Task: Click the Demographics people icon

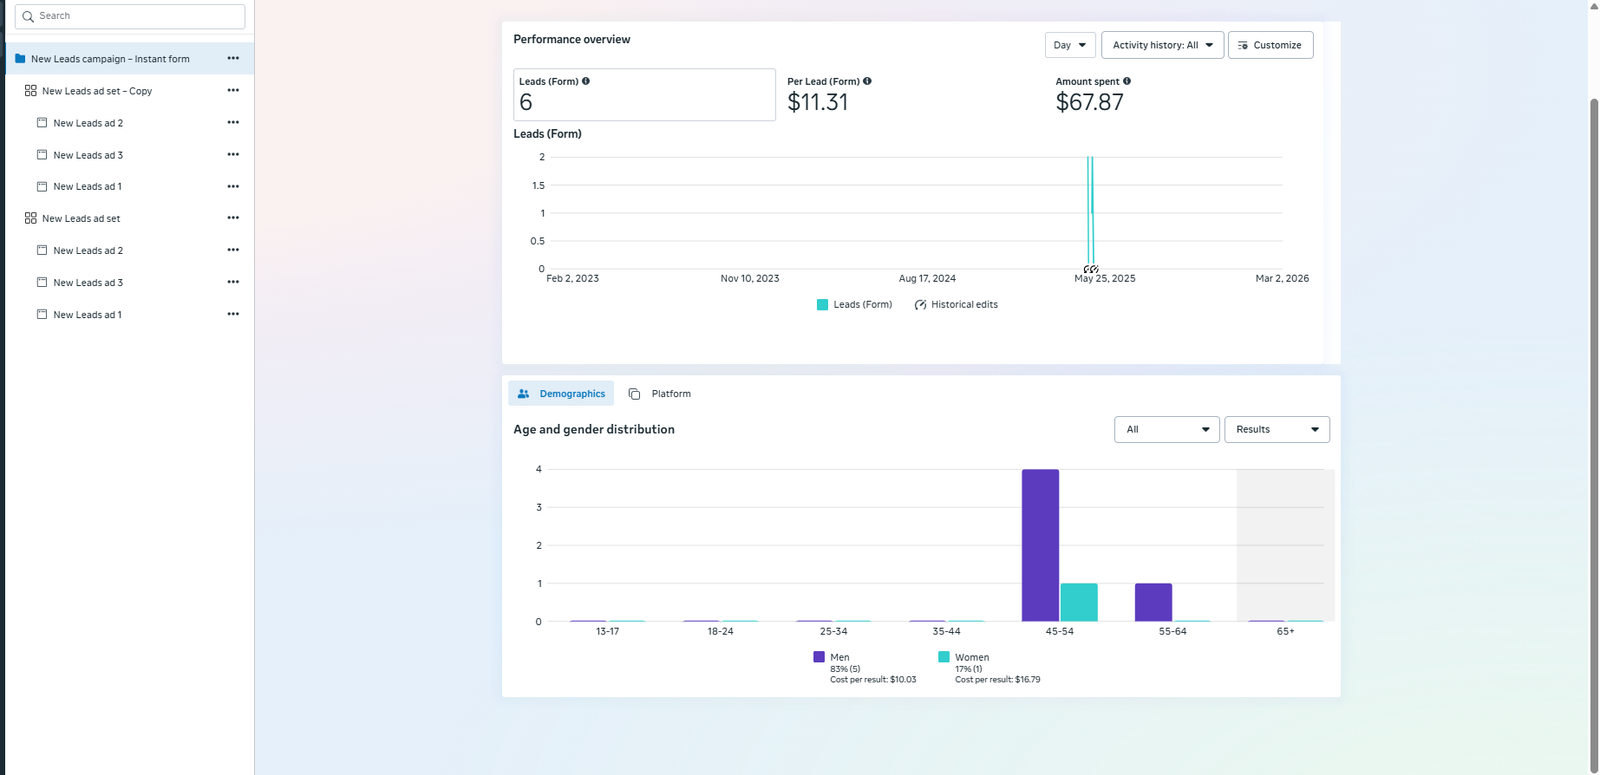Action: 523,394
